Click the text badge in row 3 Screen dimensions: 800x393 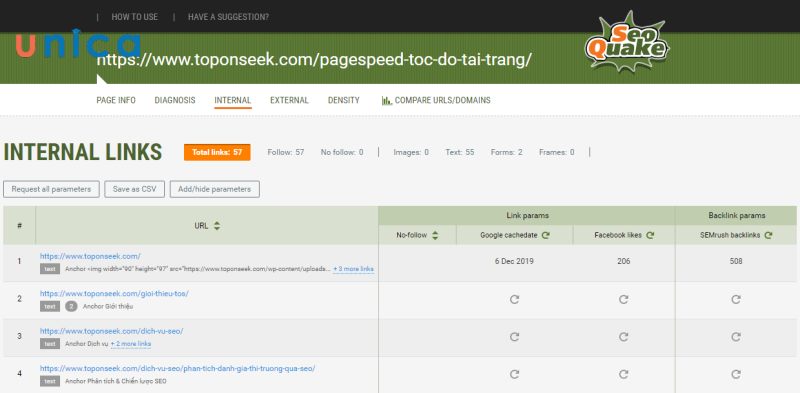click(x=49, y=344)
